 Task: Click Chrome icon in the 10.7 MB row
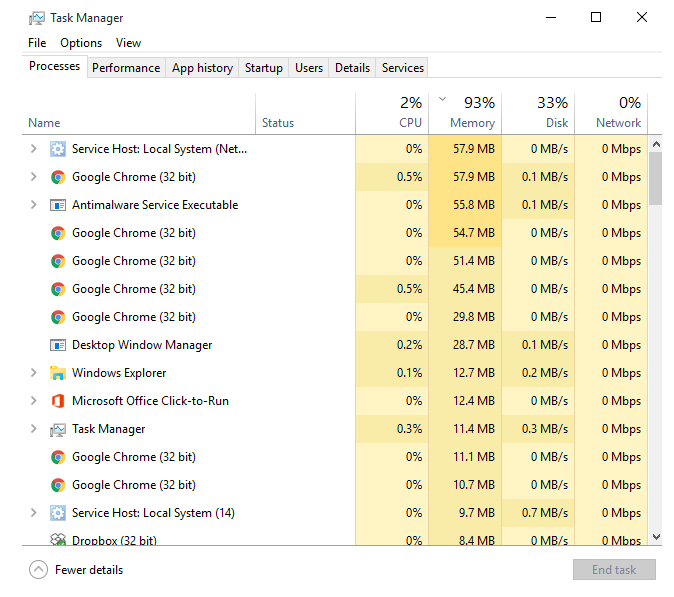coord(58,485)
